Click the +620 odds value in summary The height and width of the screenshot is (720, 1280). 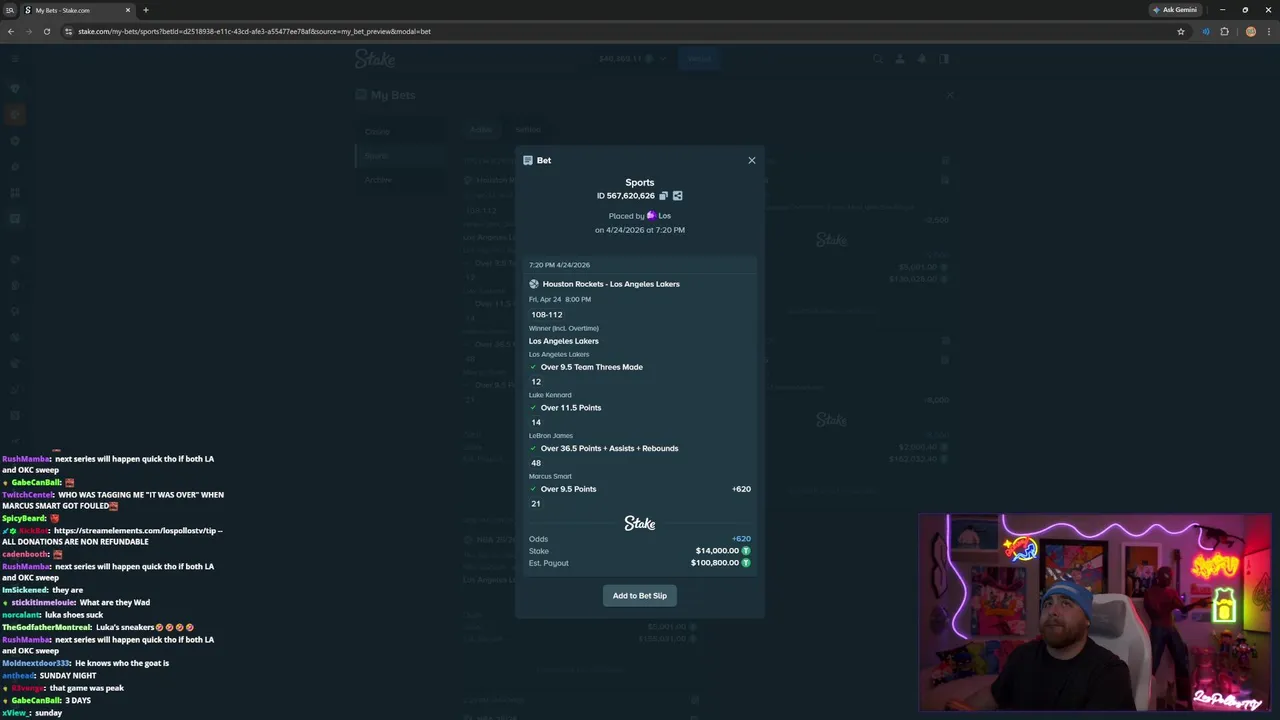click(741, 539)
